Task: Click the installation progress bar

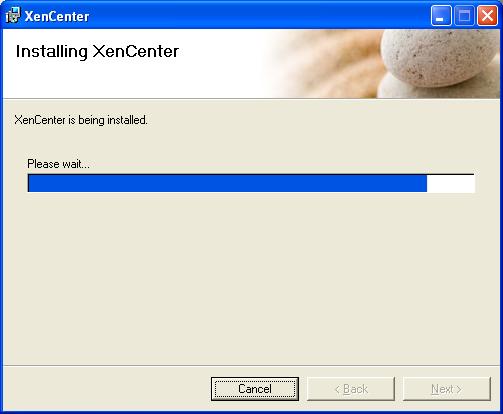Action: coord(251,183)
